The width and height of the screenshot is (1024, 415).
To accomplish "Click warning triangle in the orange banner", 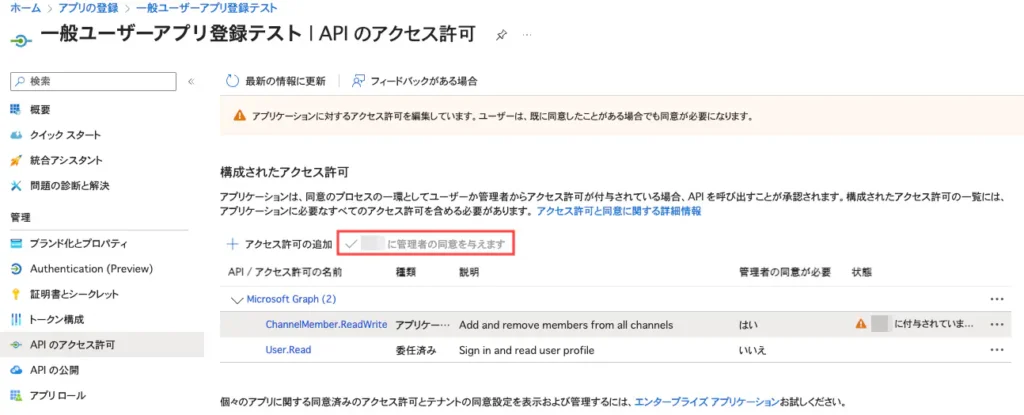I will (240, 117).
